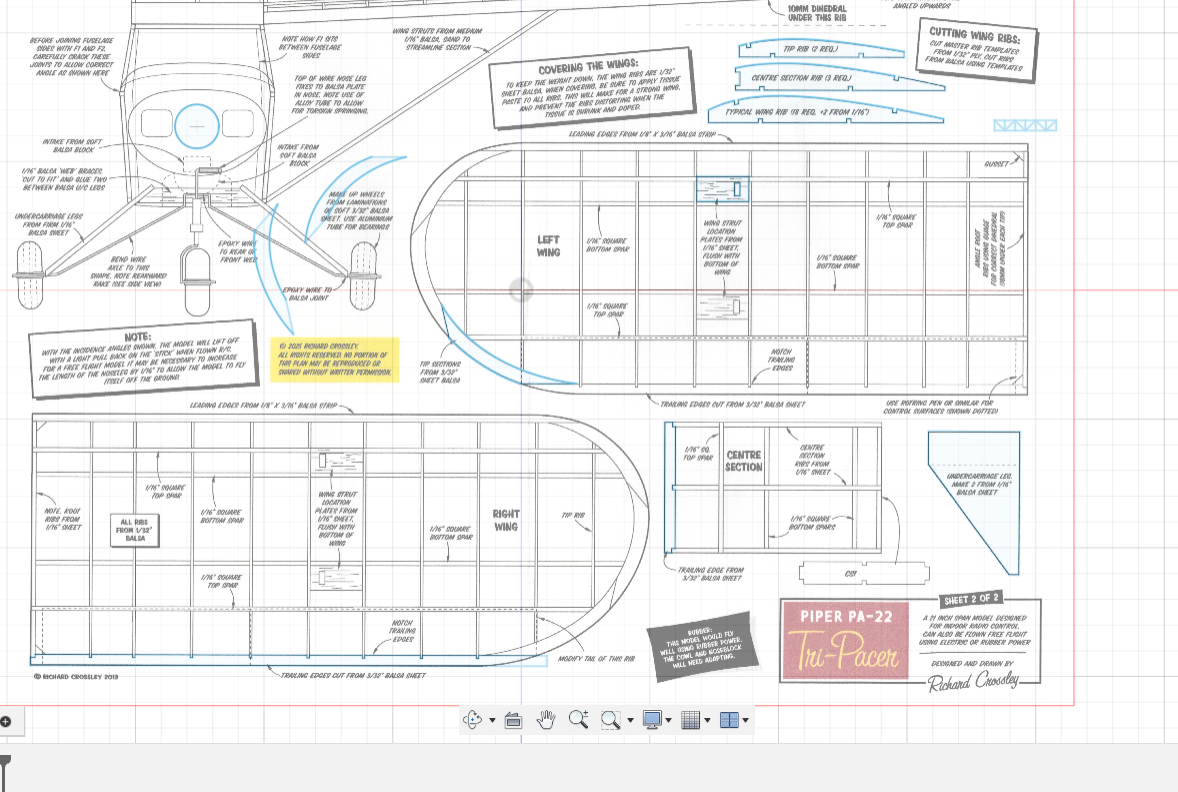Click the LEFT WING label on plan
The image size is (1178, 792).
point(548,246)
